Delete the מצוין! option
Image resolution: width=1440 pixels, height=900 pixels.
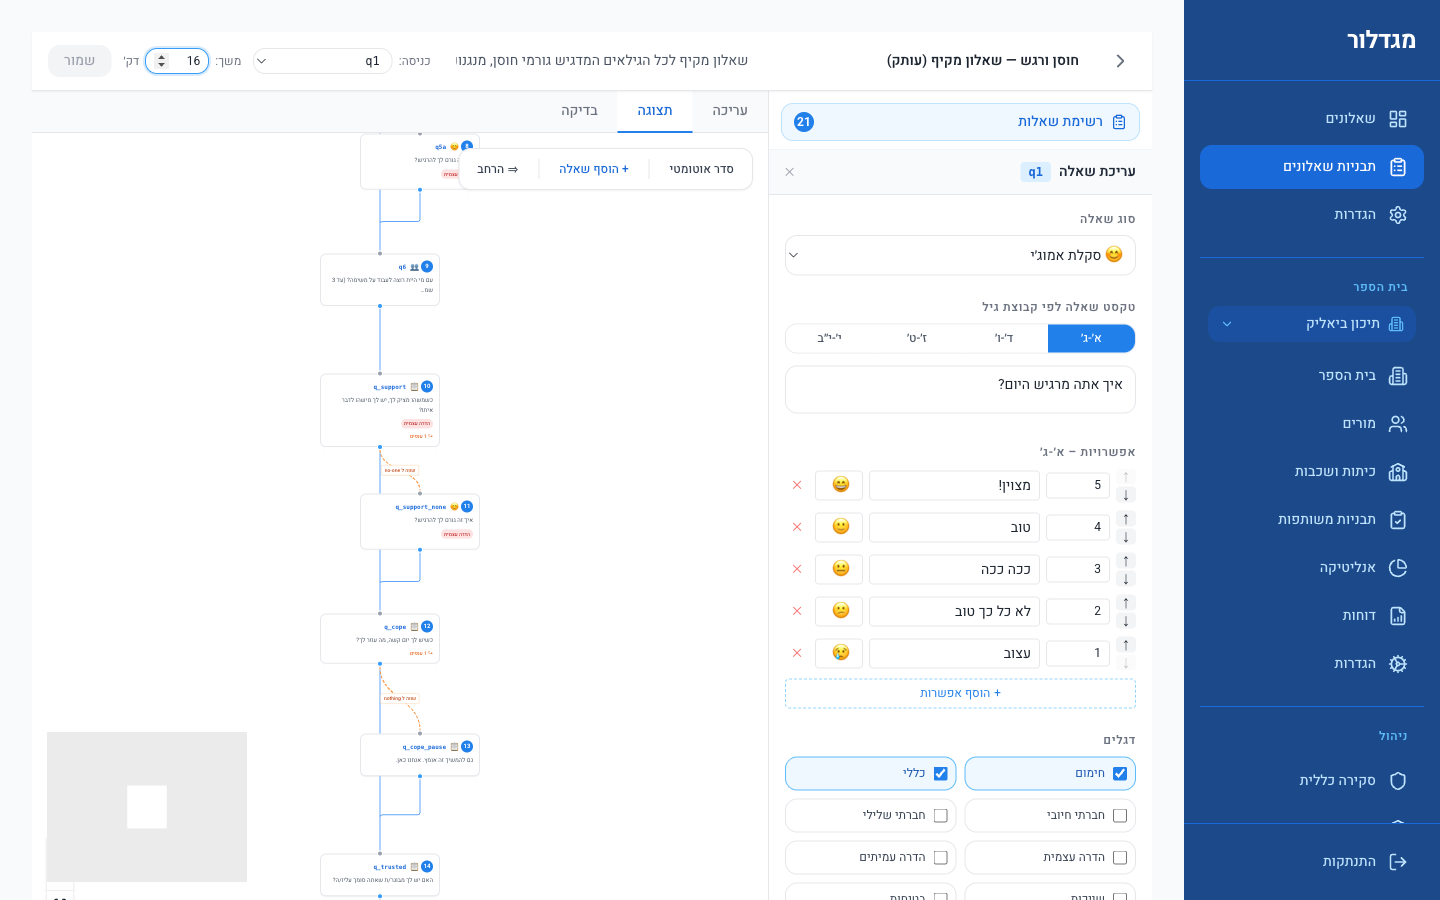point(797,485)
